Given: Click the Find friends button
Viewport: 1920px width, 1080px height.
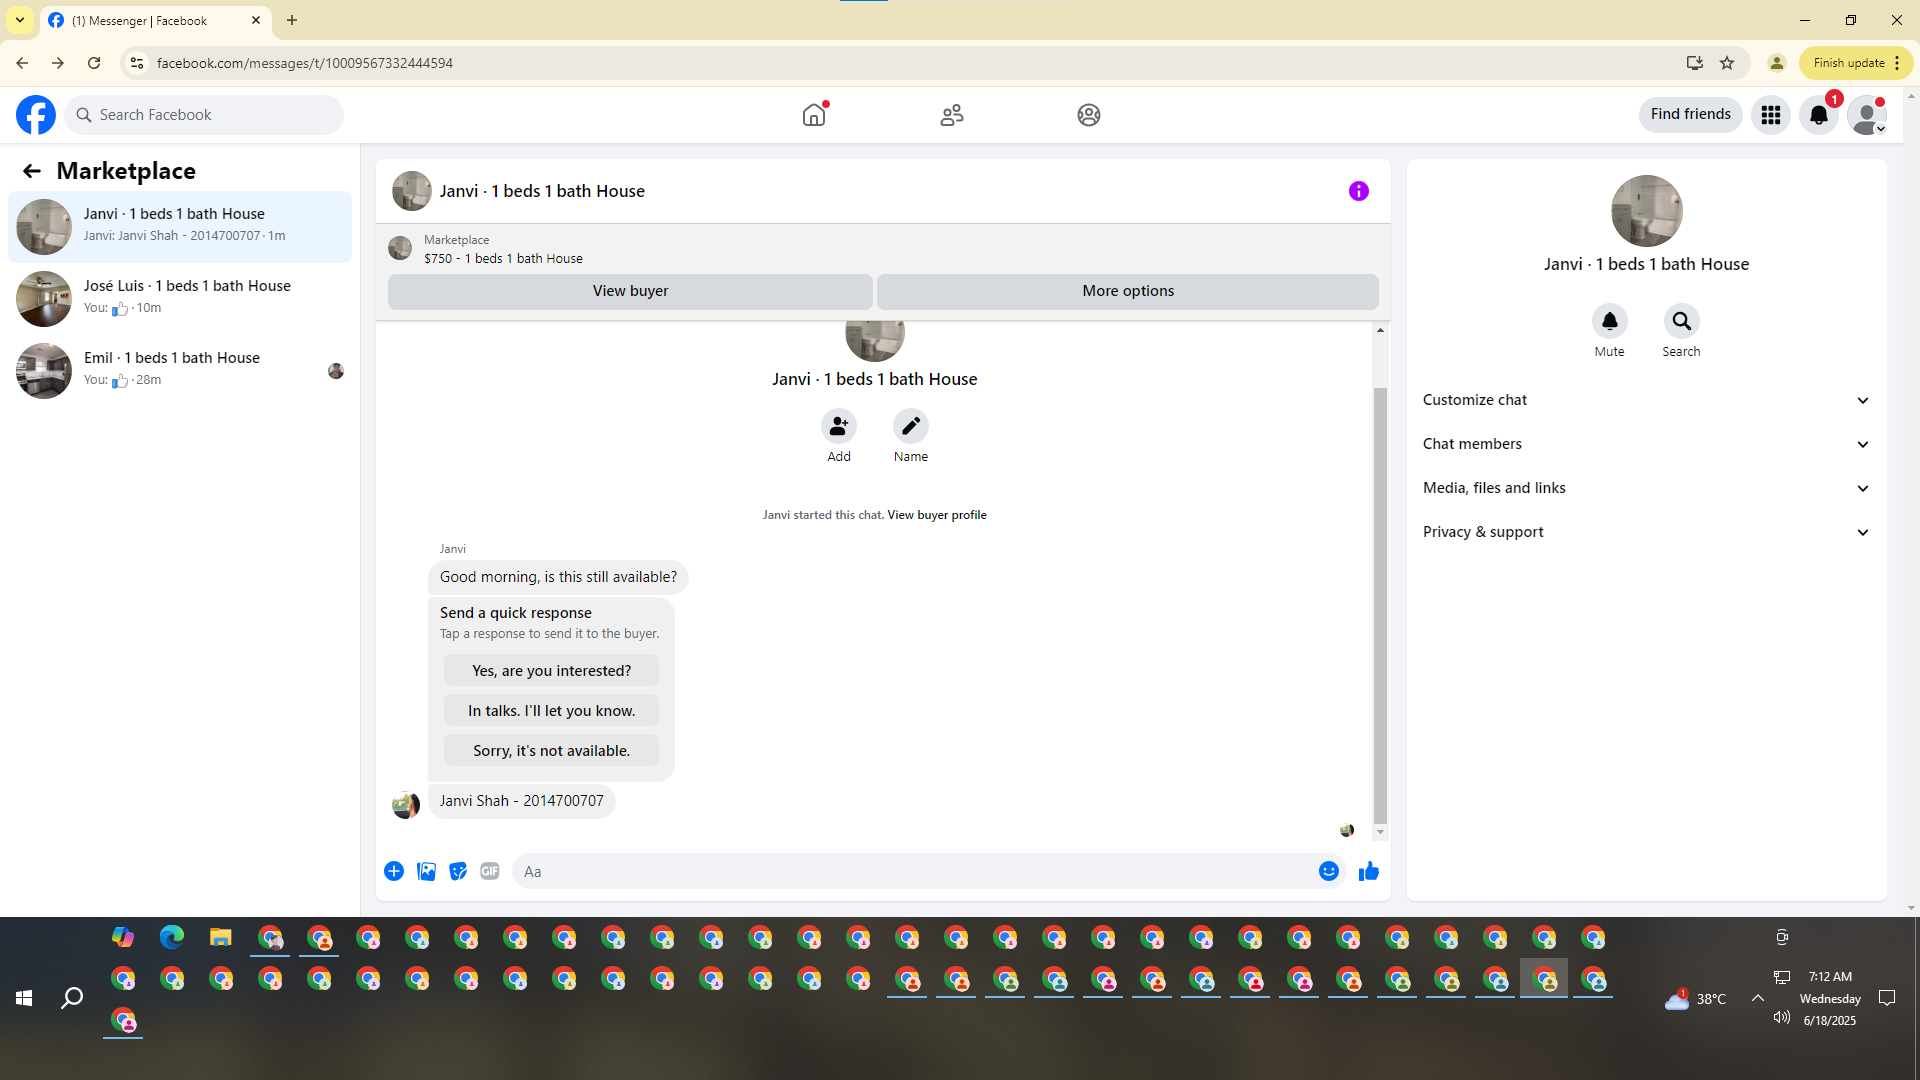Looking at the screenshot, I should point(1691,114).
